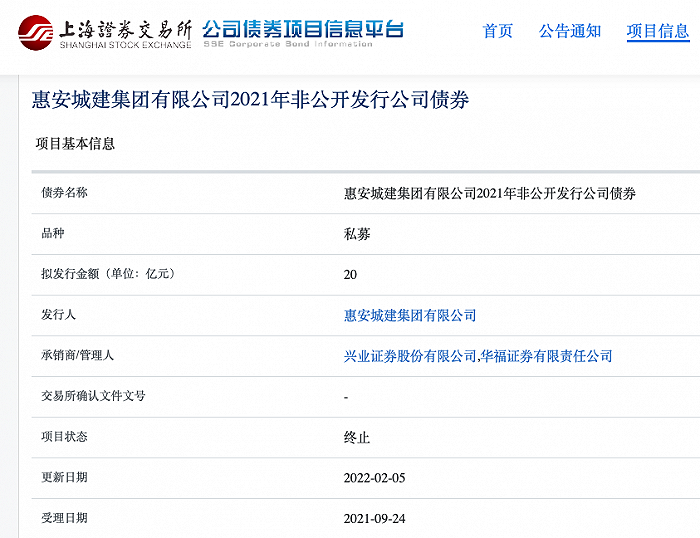
Task: Open underwriter link 兴业证券股份有限公司
Action: [x=410, y=356]
